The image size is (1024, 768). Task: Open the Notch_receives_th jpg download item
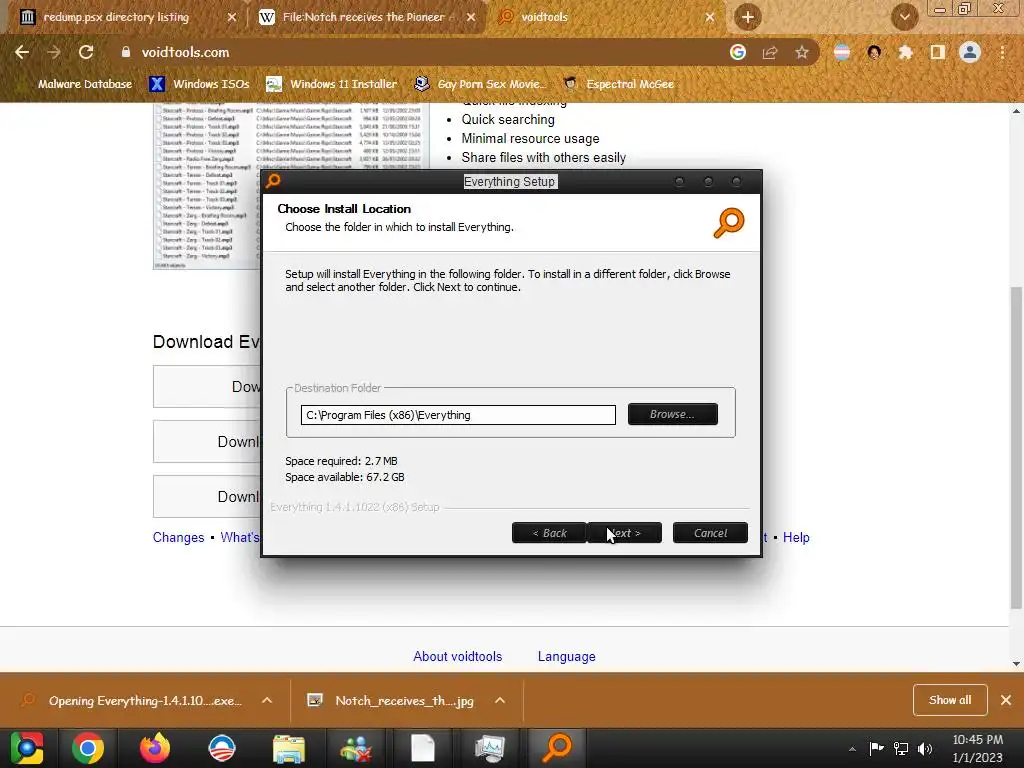click(x=392, y=701)
